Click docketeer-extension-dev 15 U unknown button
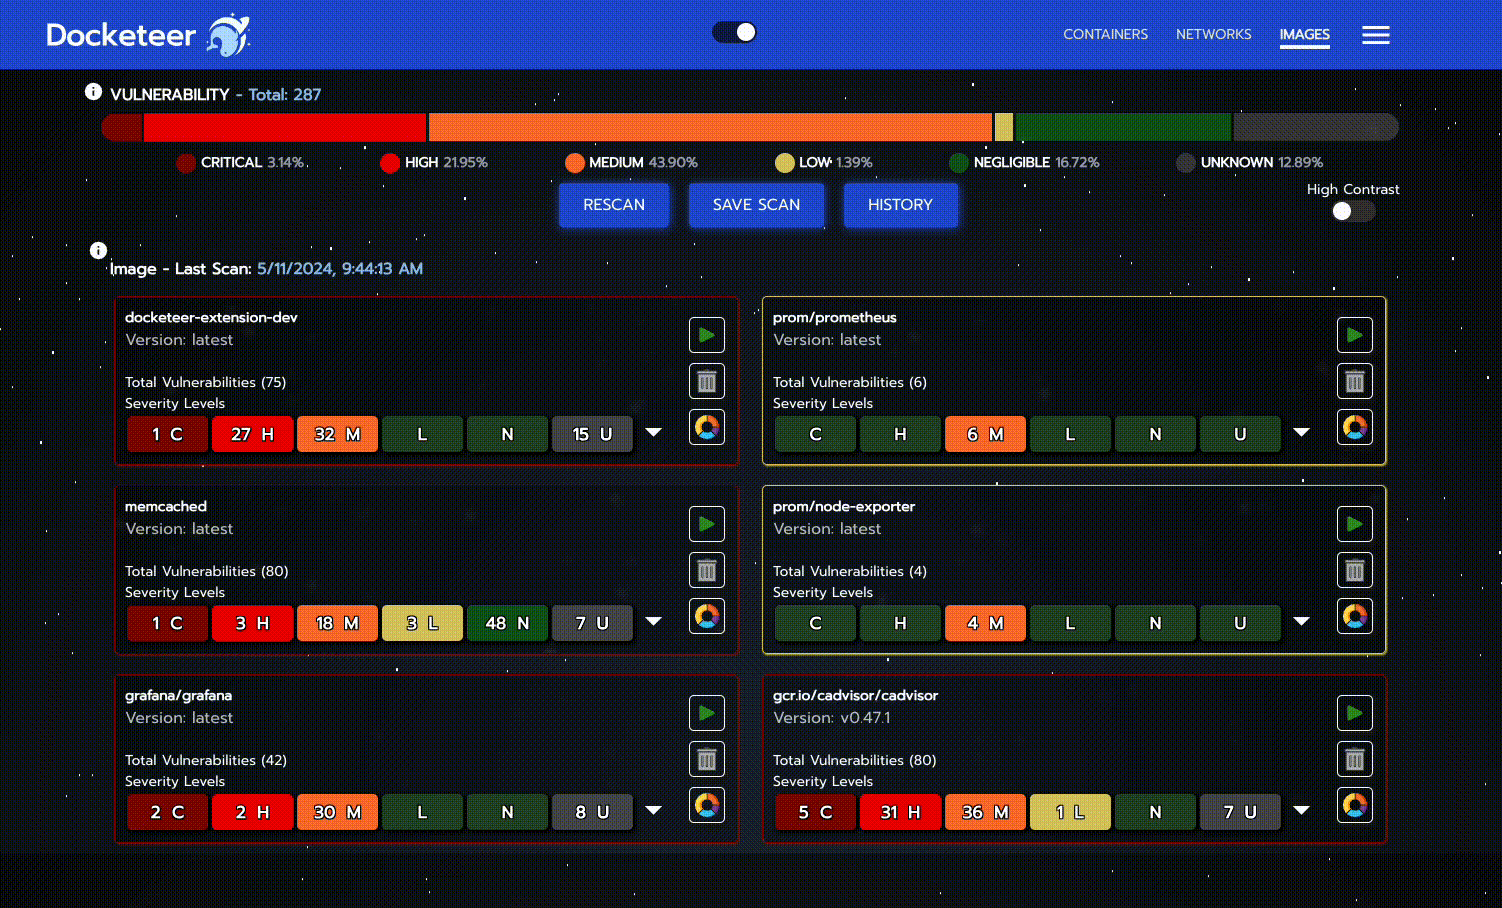The image size is (1502, 908). click(x=592, y=434)
